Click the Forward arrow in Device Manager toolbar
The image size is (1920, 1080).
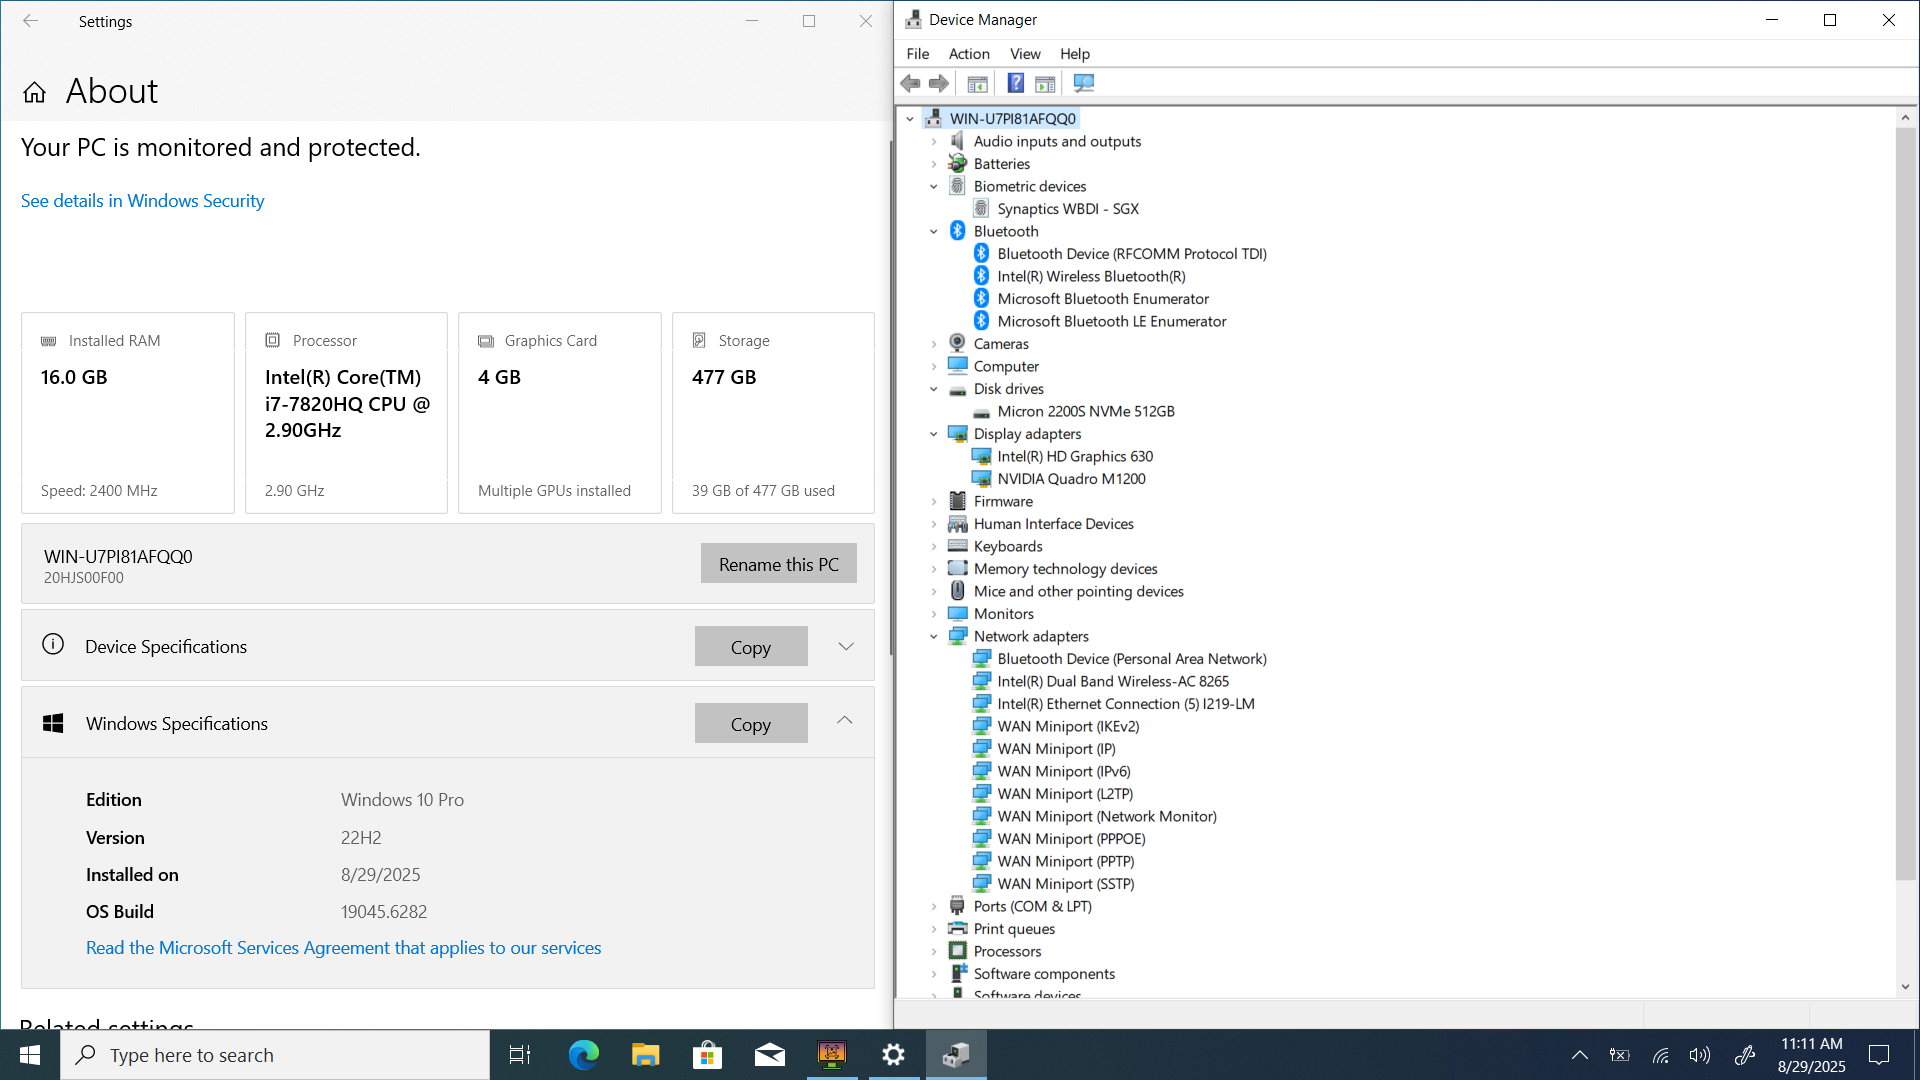[x=938, y=83]
